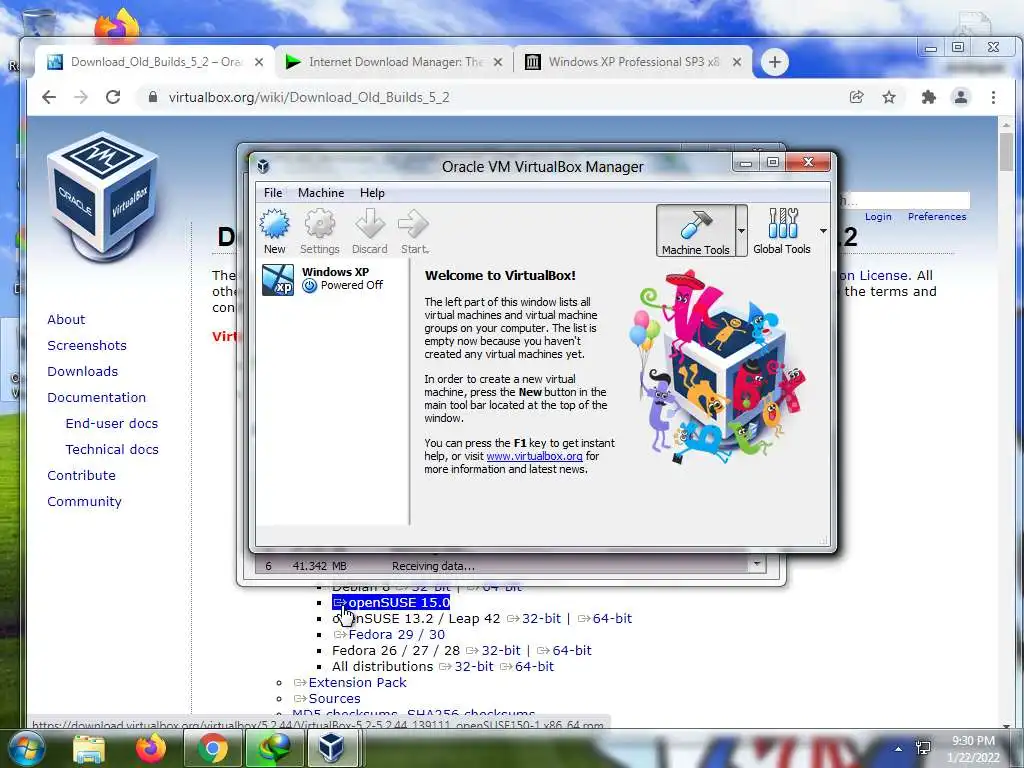The image size is (1024, 768).
Task: Open Chrome's three-dot menu
Action: (x=993, y=97)
